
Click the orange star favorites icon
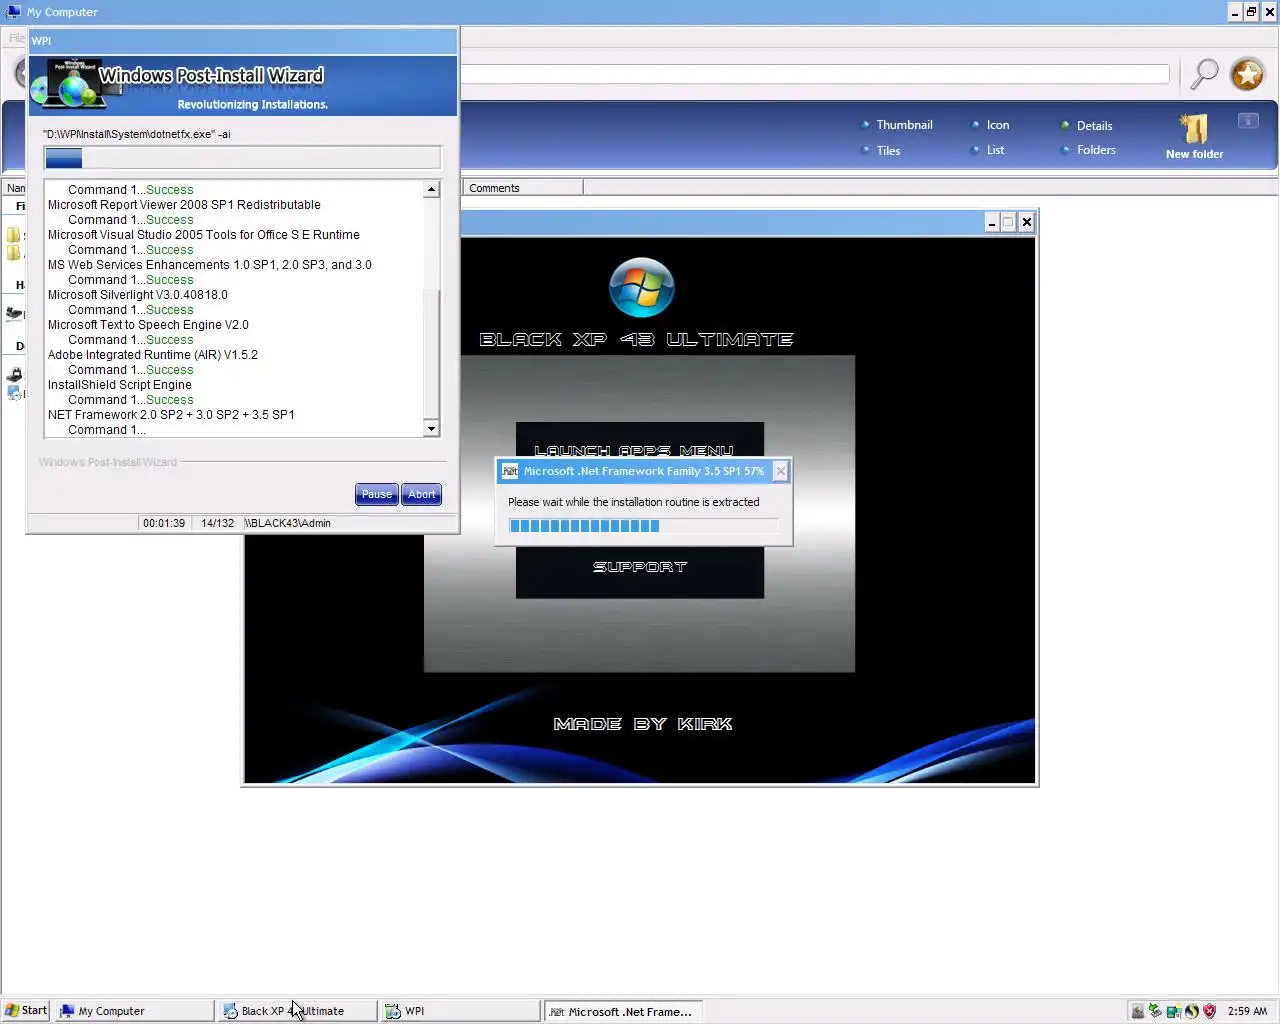[1247, 74]
